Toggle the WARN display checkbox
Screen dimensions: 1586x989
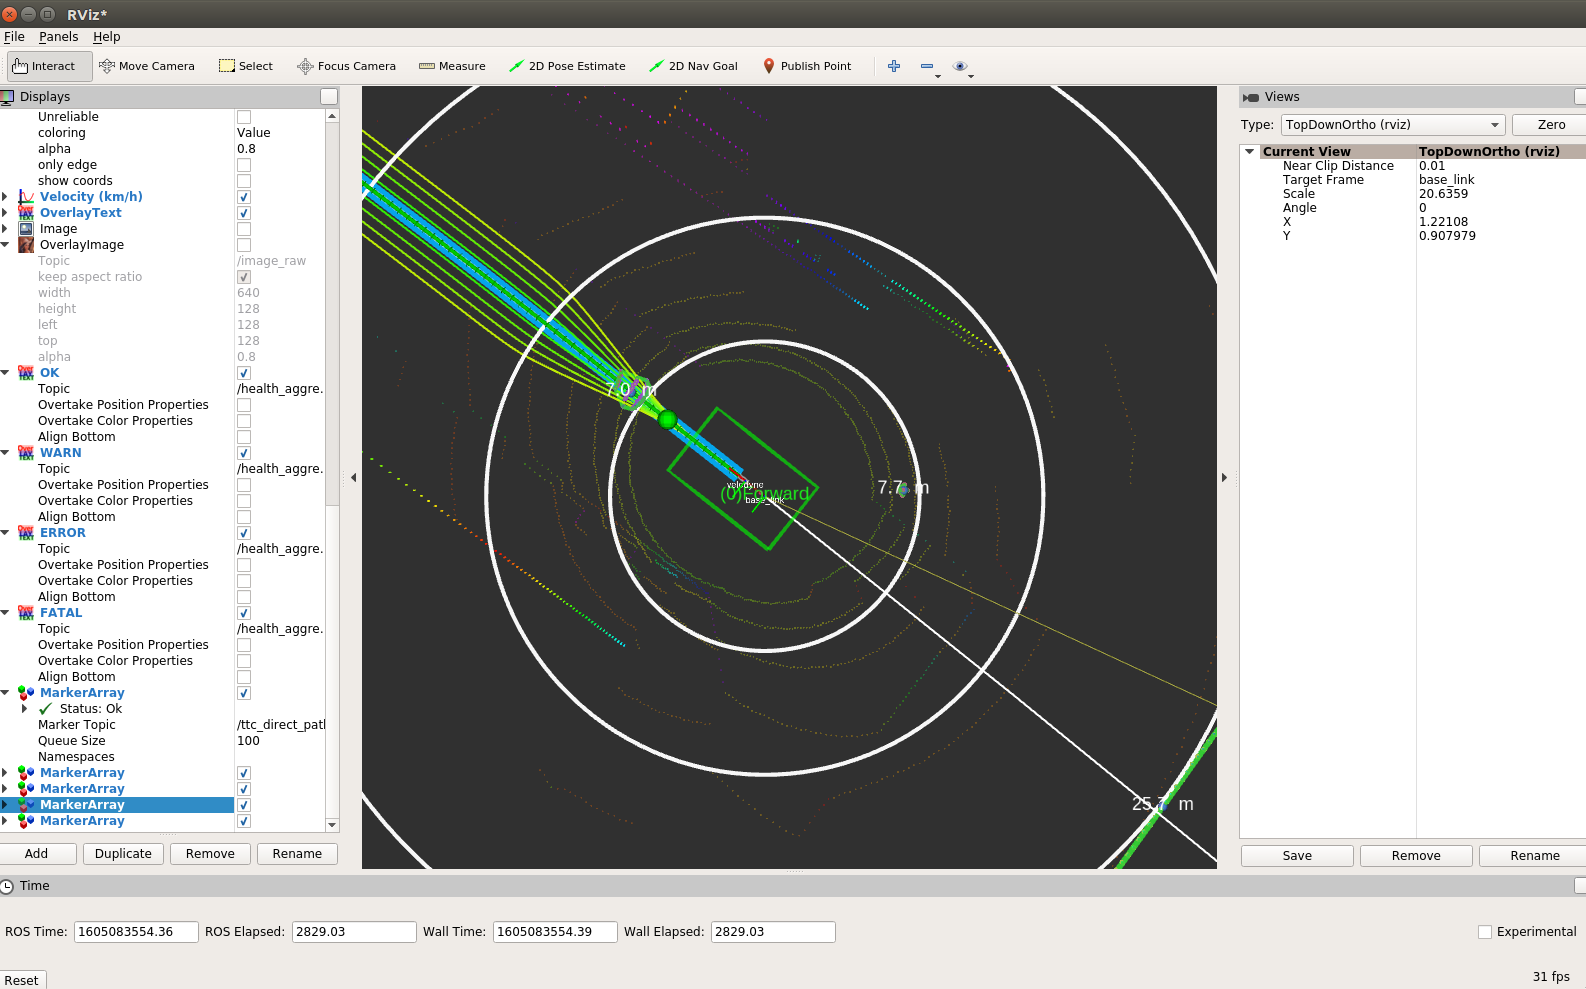[x=244, y=453]
